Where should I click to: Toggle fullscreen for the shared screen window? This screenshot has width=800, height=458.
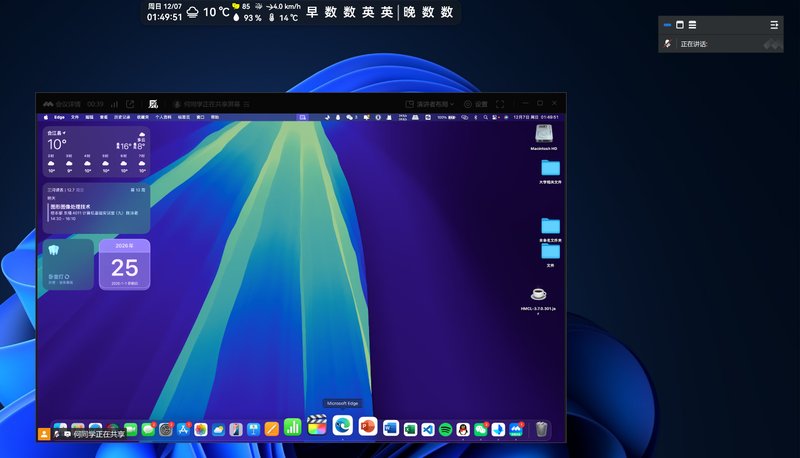[500, 104]
